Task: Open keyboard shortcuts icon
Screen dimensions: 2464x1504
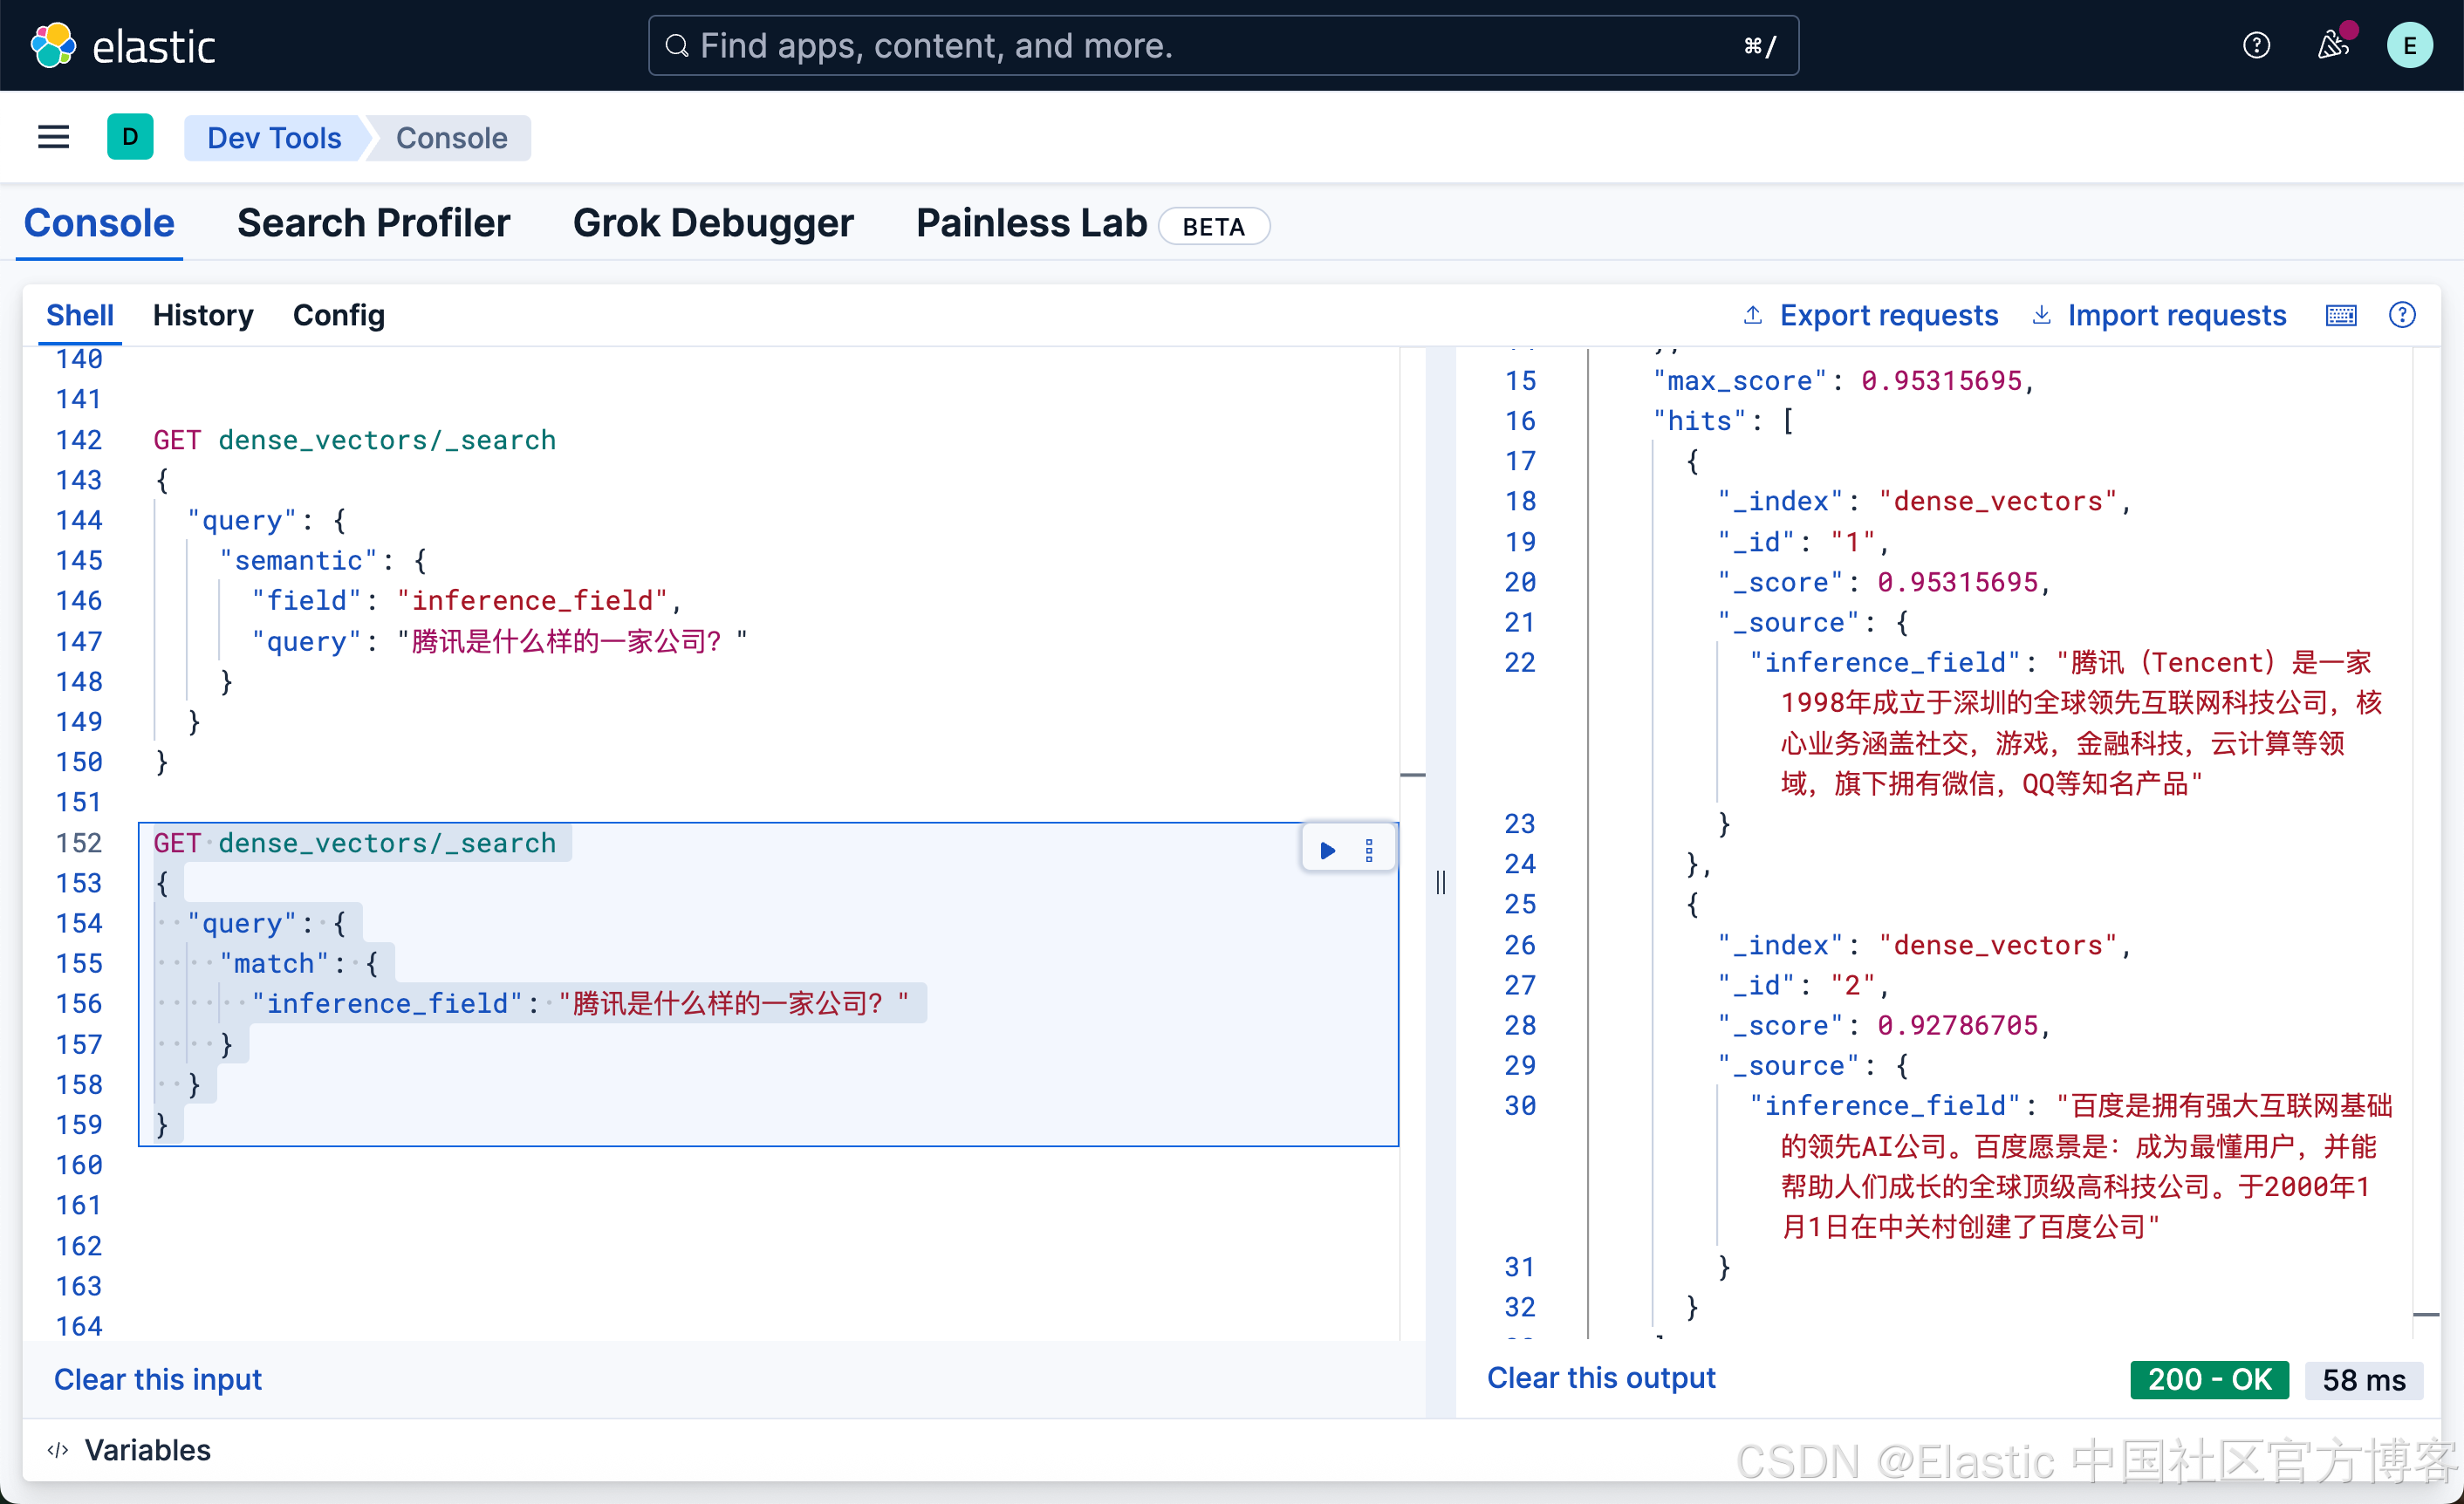Action: (2340, 315)
